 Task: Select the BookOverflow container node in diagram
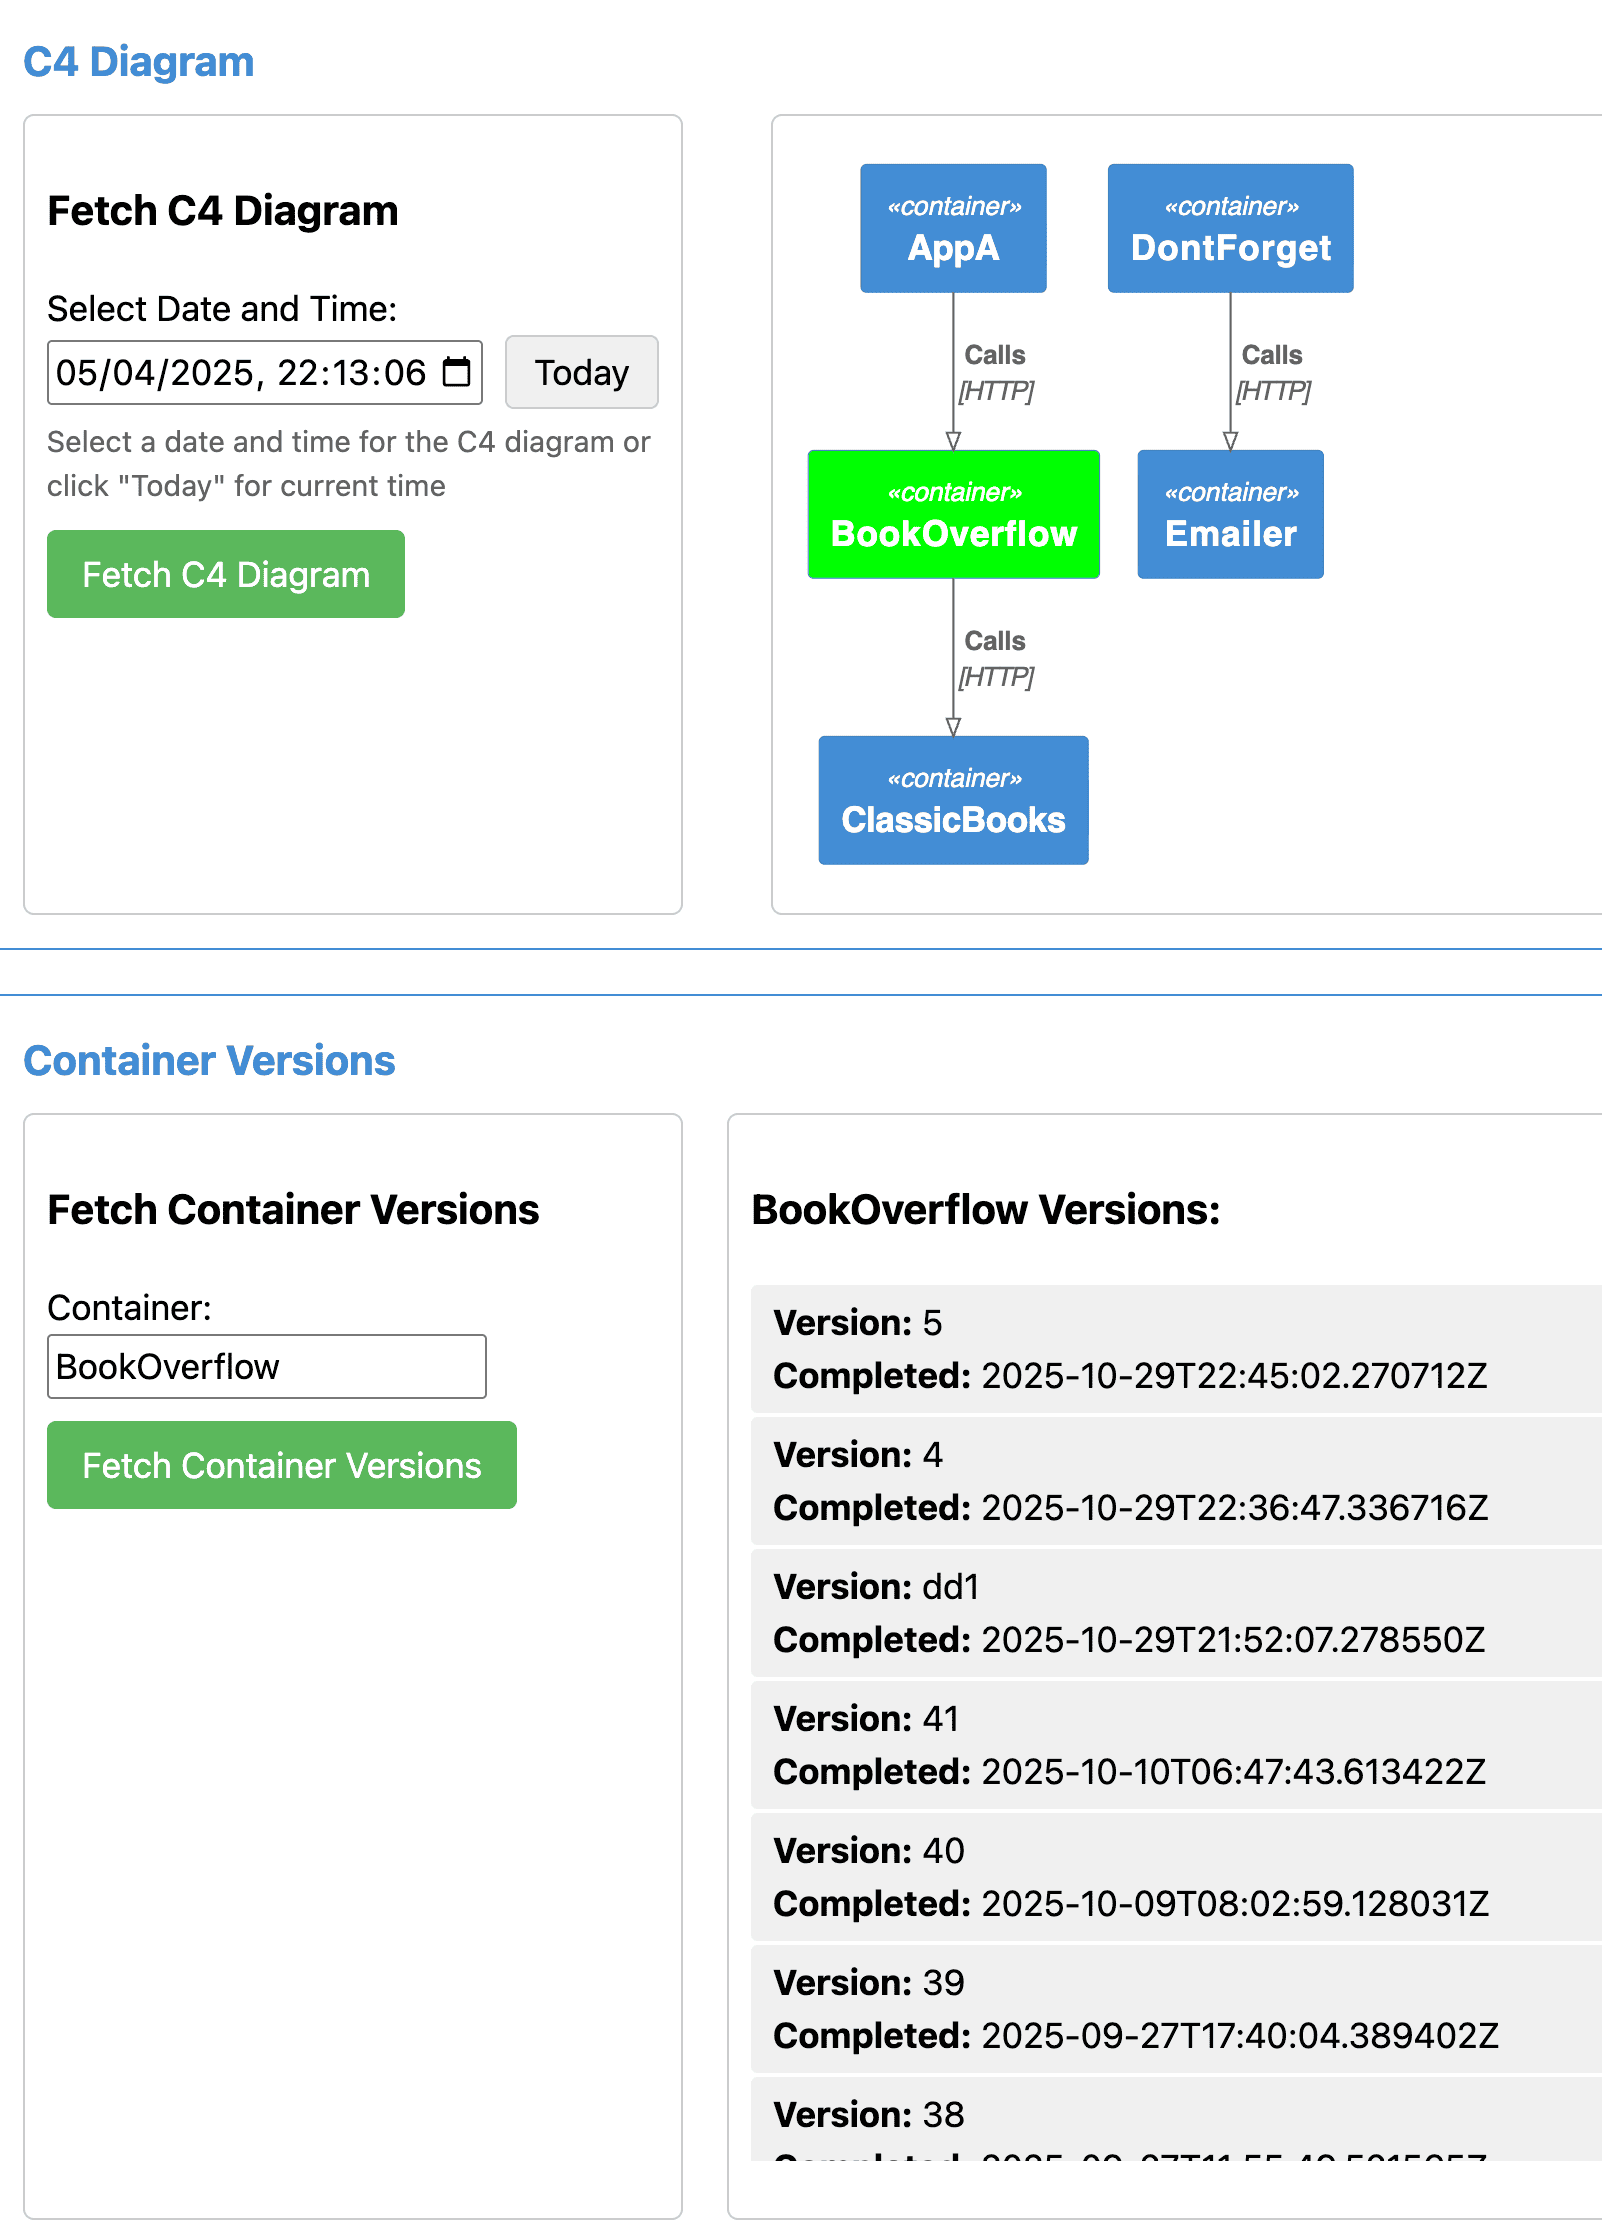953,514
